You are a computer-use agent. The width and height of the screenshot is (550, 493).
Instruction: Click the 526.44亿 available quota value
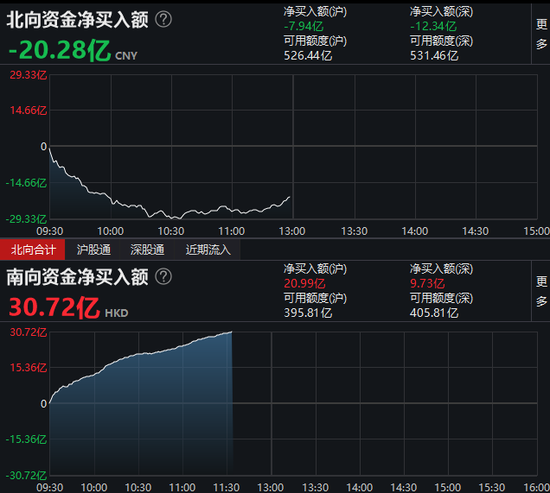tap(308, 55)
